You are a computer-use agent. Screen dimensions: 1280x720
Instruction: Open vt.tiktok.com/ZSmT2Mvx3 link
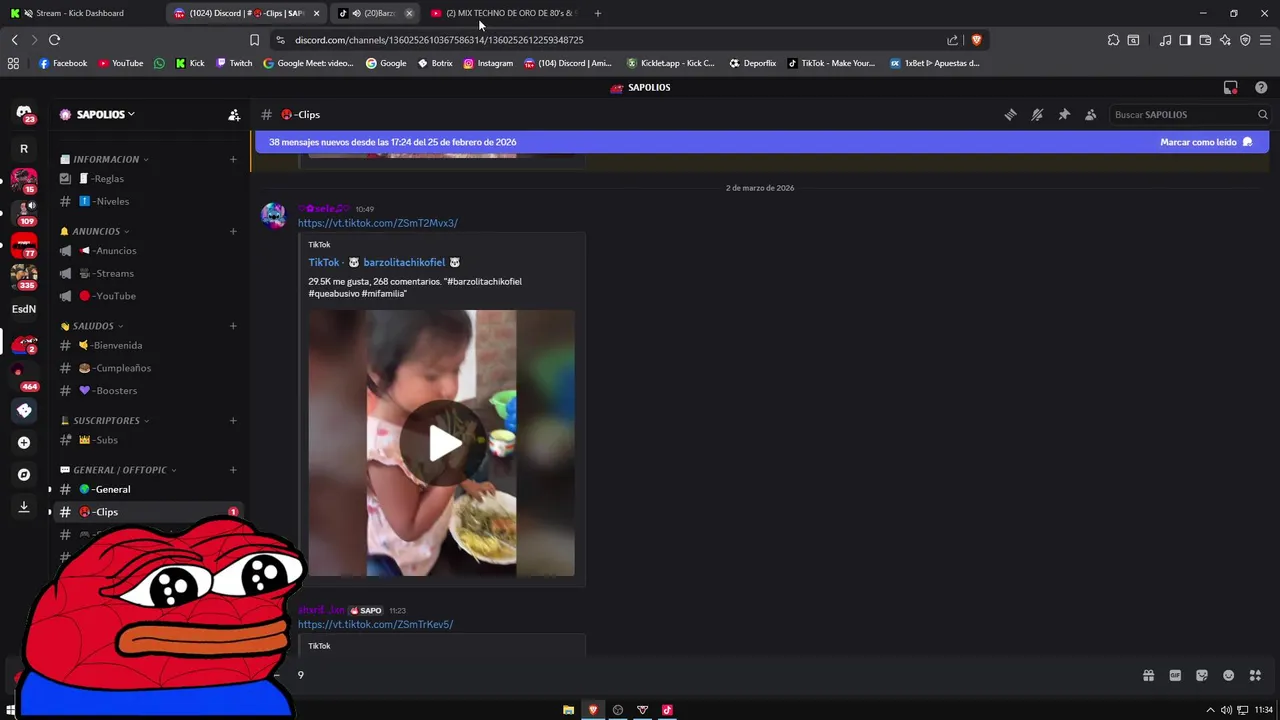coord(377,223)
